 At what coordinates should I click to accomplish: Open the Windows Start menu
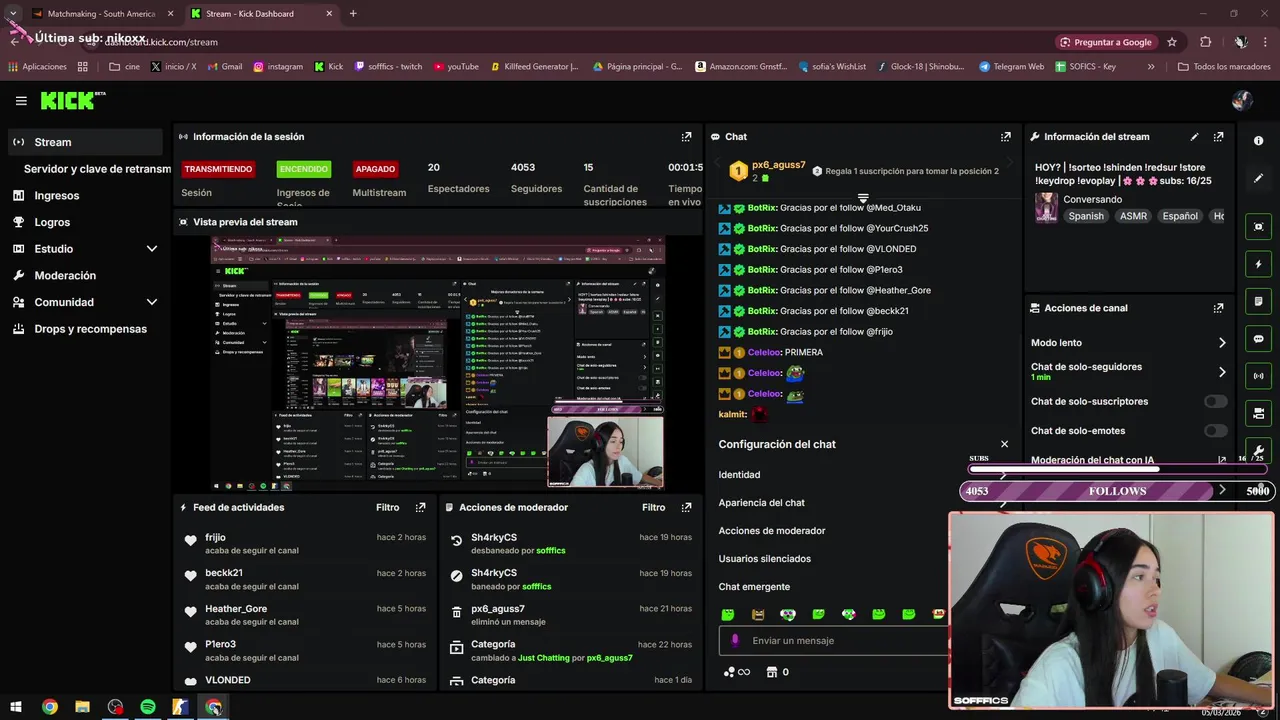pos(16,707)
